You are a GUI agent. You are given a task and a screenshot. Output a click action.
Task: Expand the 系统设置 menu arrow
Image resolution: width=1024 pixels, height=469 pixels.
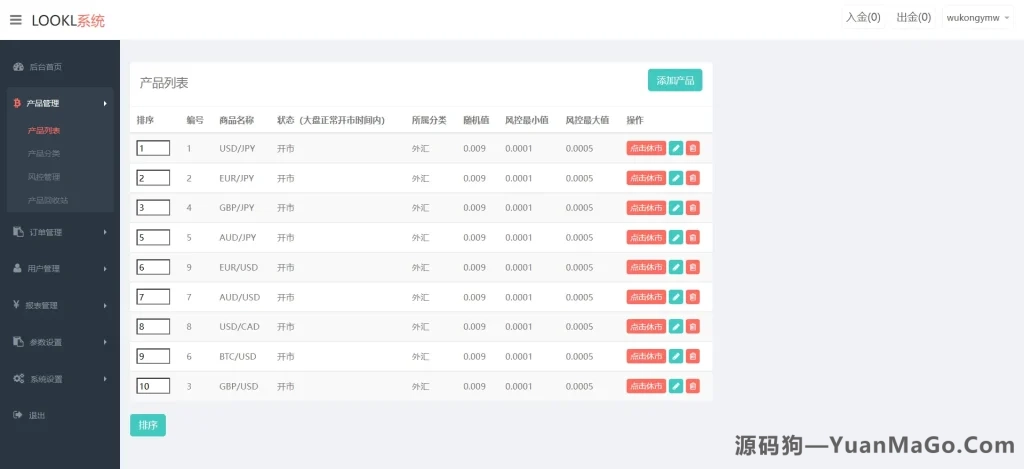[x=104, y=379]
